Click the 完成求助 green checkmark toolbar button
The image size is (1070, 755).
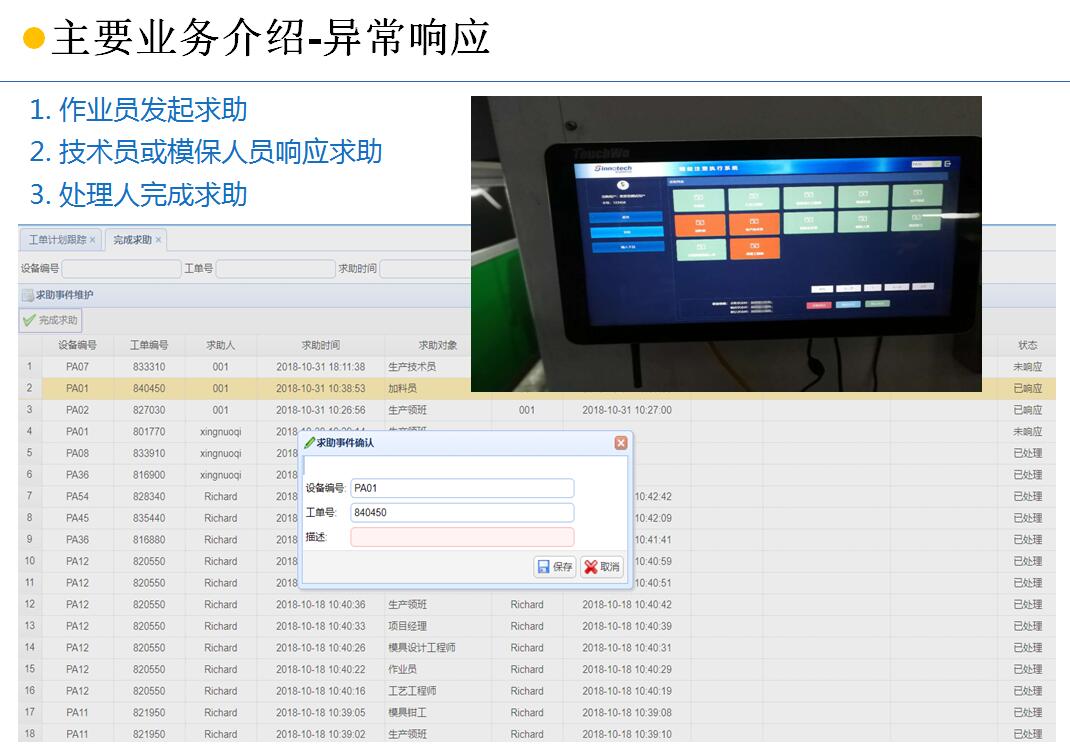[x=51, y=321]
